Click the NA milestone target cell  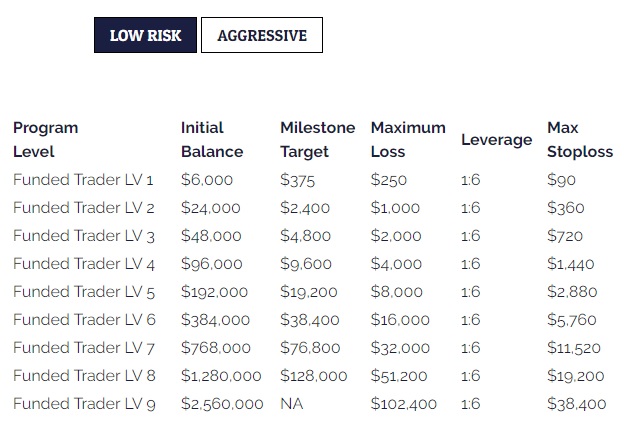(x=291, y=404)
